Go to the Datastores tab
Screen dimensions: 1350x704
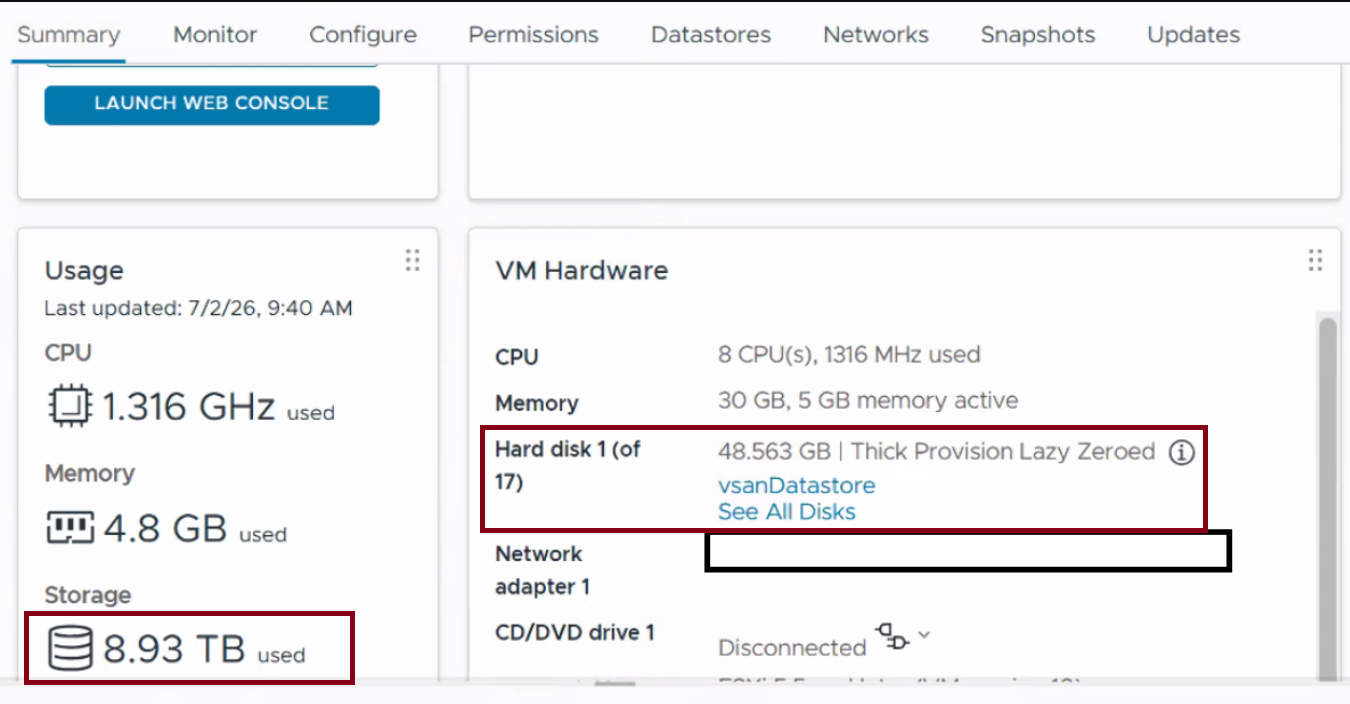pyautogui.click(x=711, y=34)
